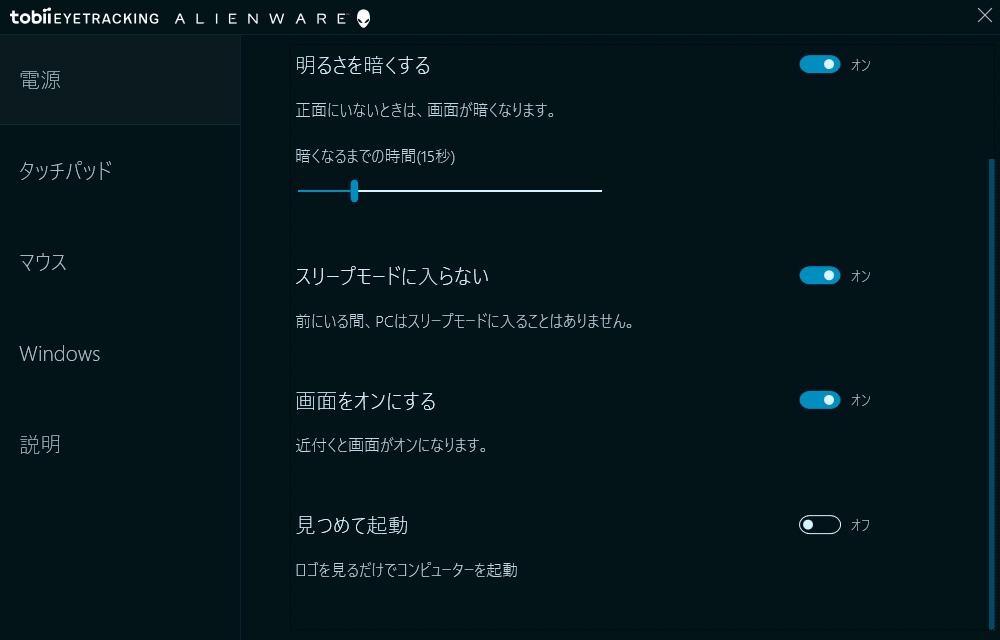Viewport: 1000px width, 640px height.
Task: Open the 電源 settings tab
Action: coord(40,80)
